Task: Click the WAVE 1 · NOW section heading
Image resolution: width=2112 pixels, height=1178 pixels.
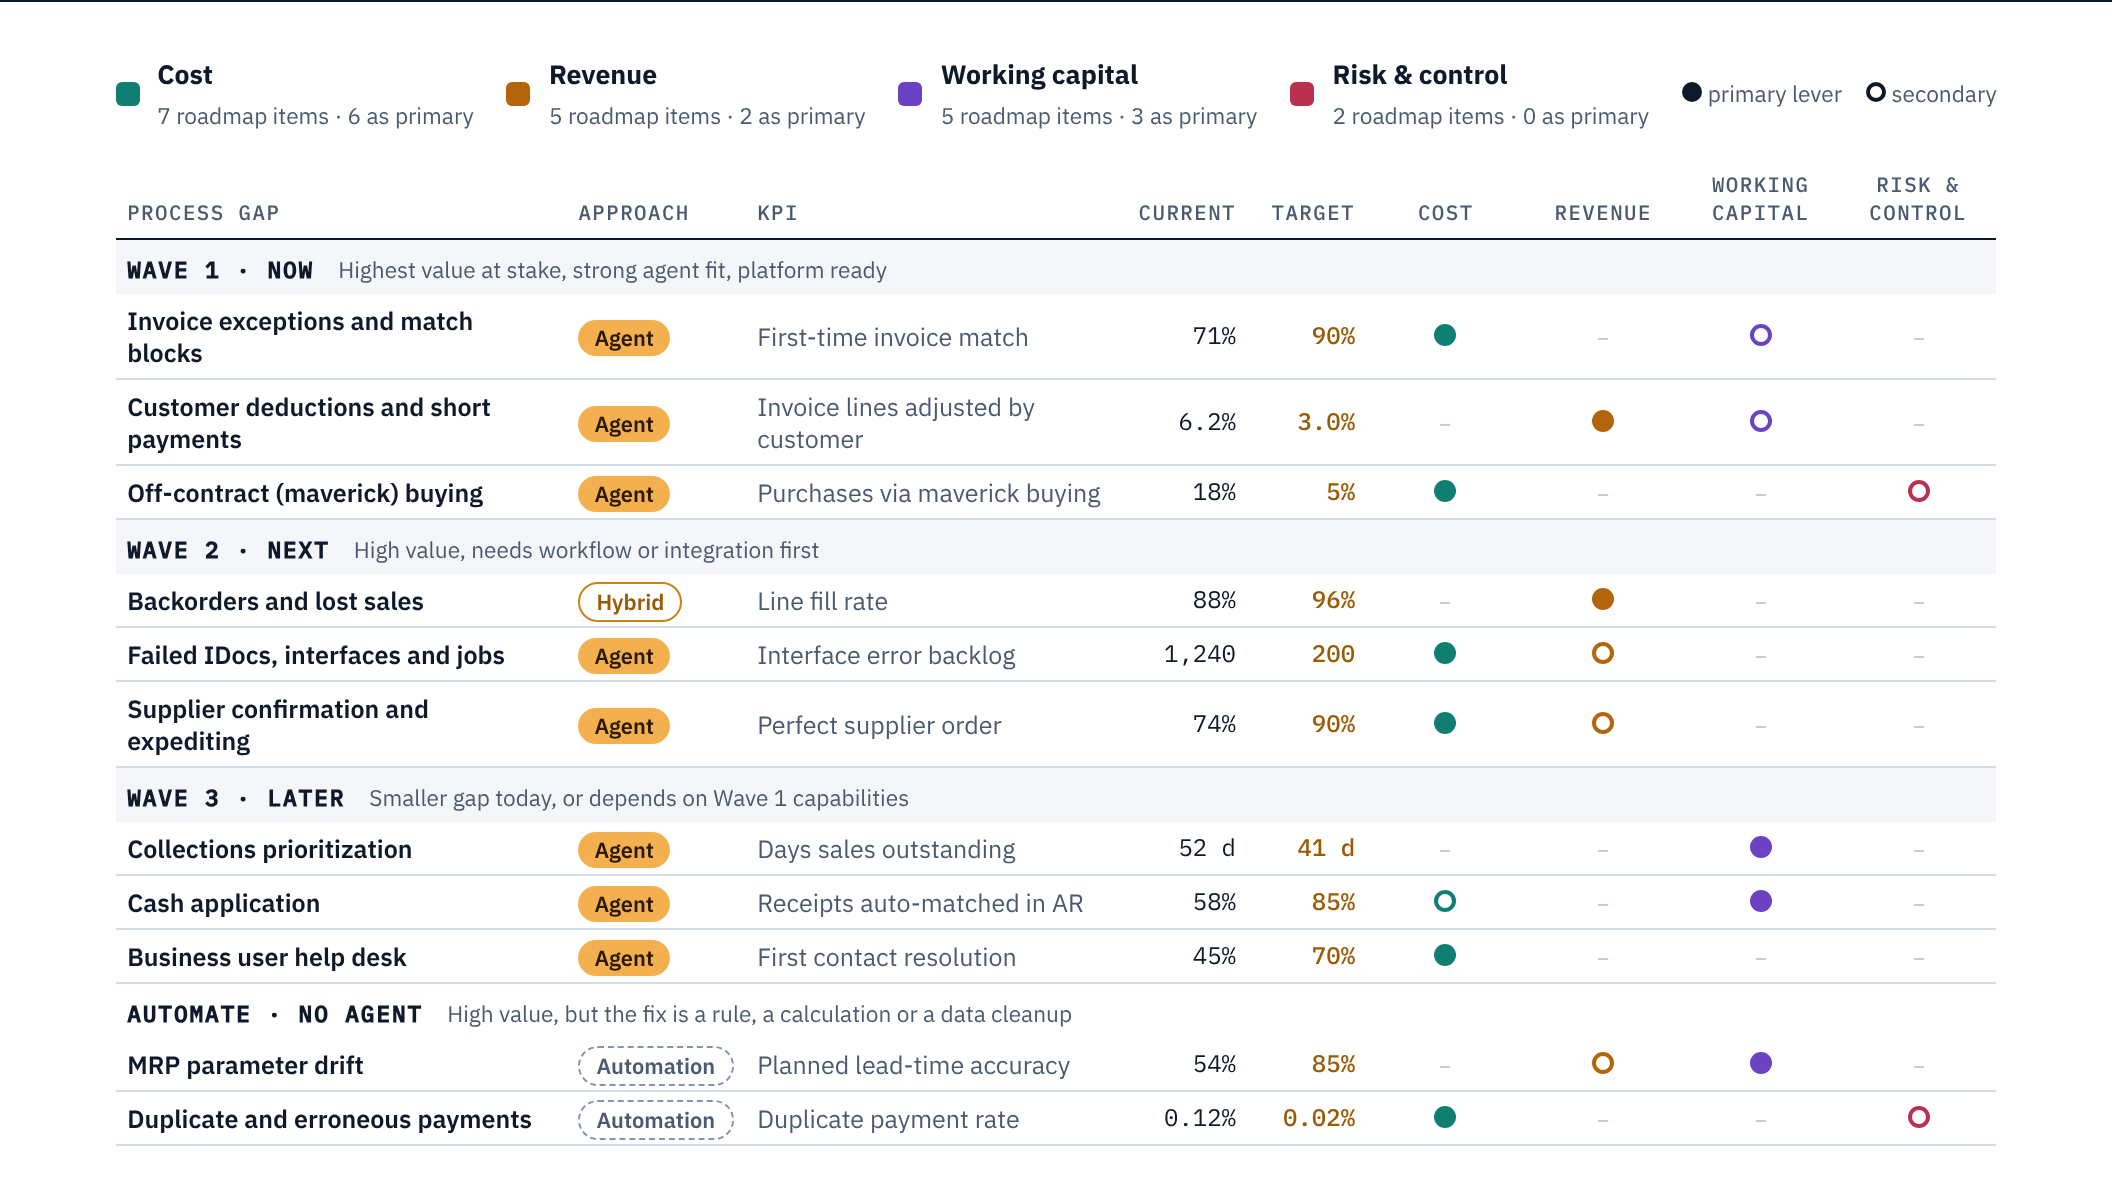Action: pos(220,270)
